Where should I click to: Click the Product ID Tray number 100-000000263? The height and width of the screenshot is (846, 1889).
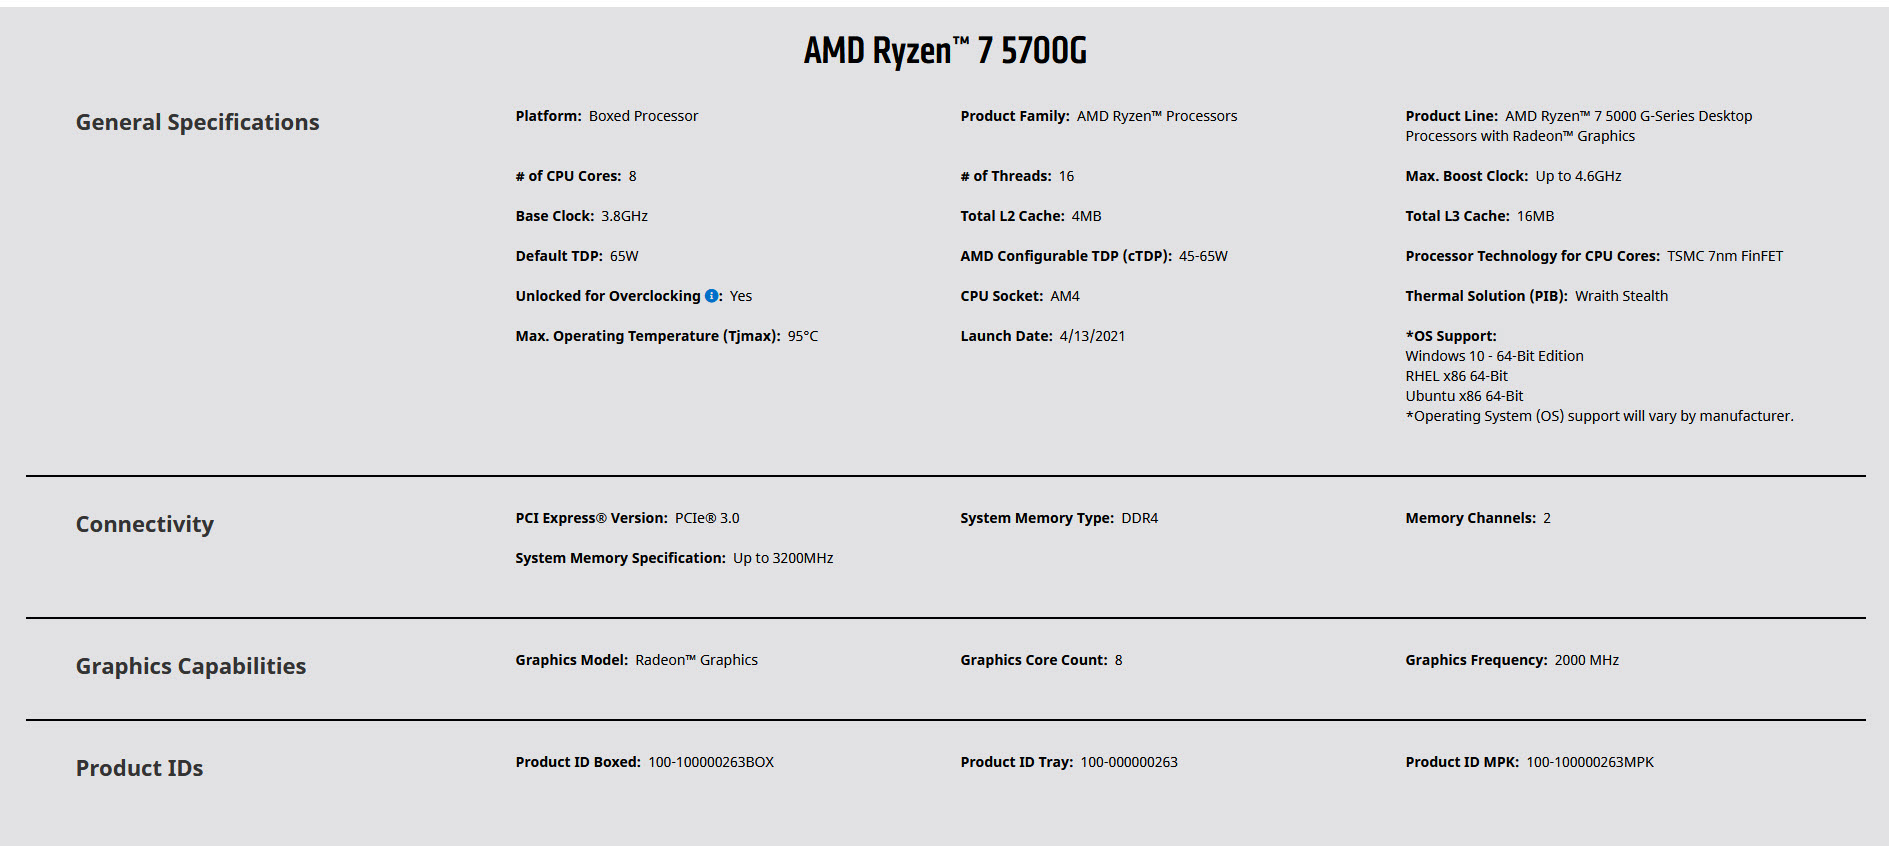[1129, 762]
